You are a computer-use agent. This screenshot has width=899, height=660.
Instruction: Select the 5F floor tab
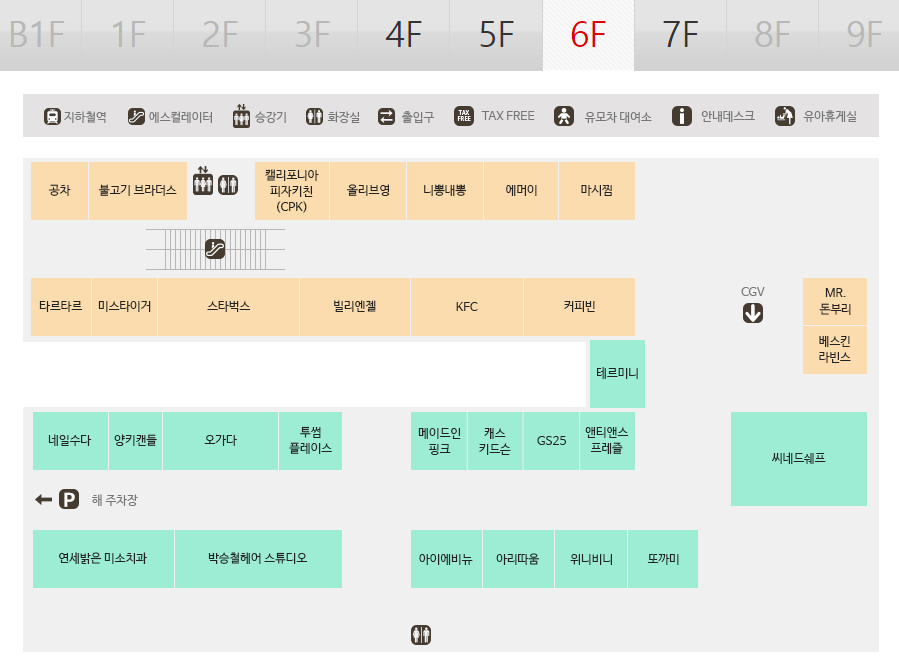(x=496, y=35)
